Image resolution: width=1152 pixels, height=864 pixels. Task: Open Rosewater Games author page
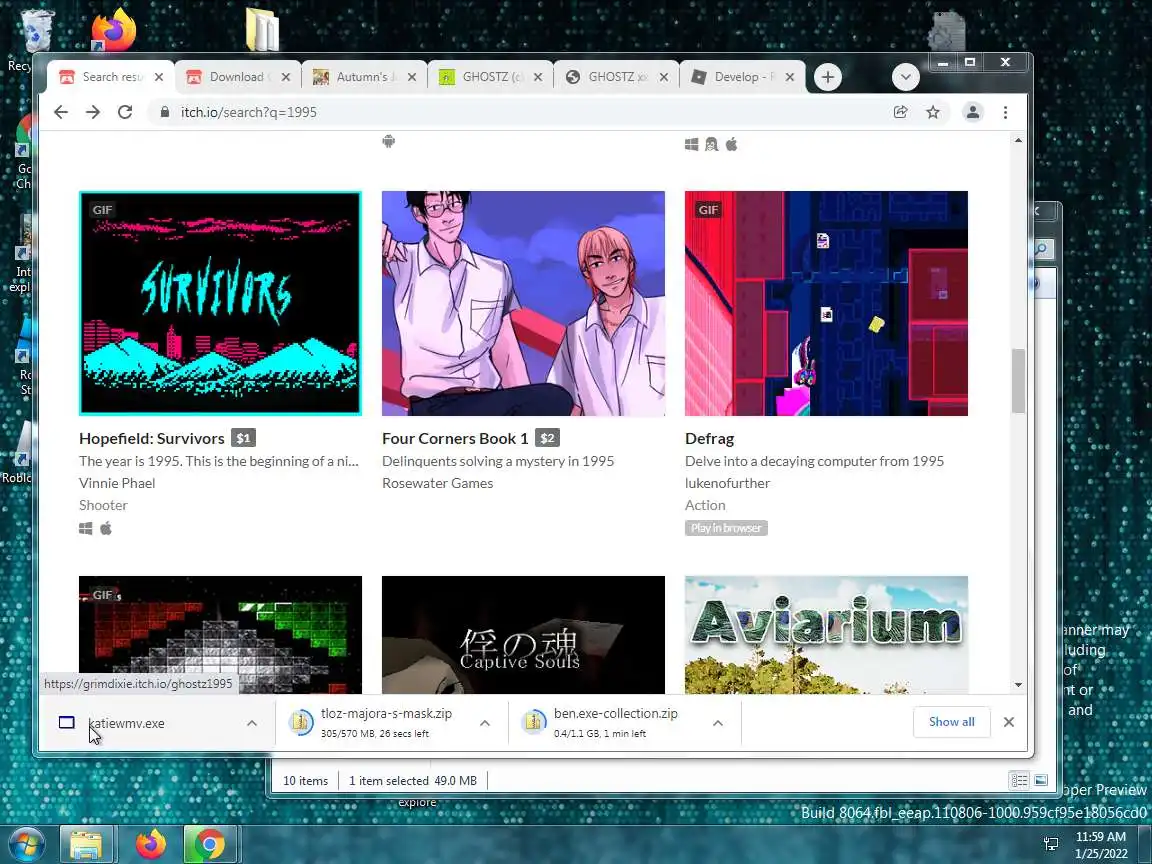pos(437,483)
